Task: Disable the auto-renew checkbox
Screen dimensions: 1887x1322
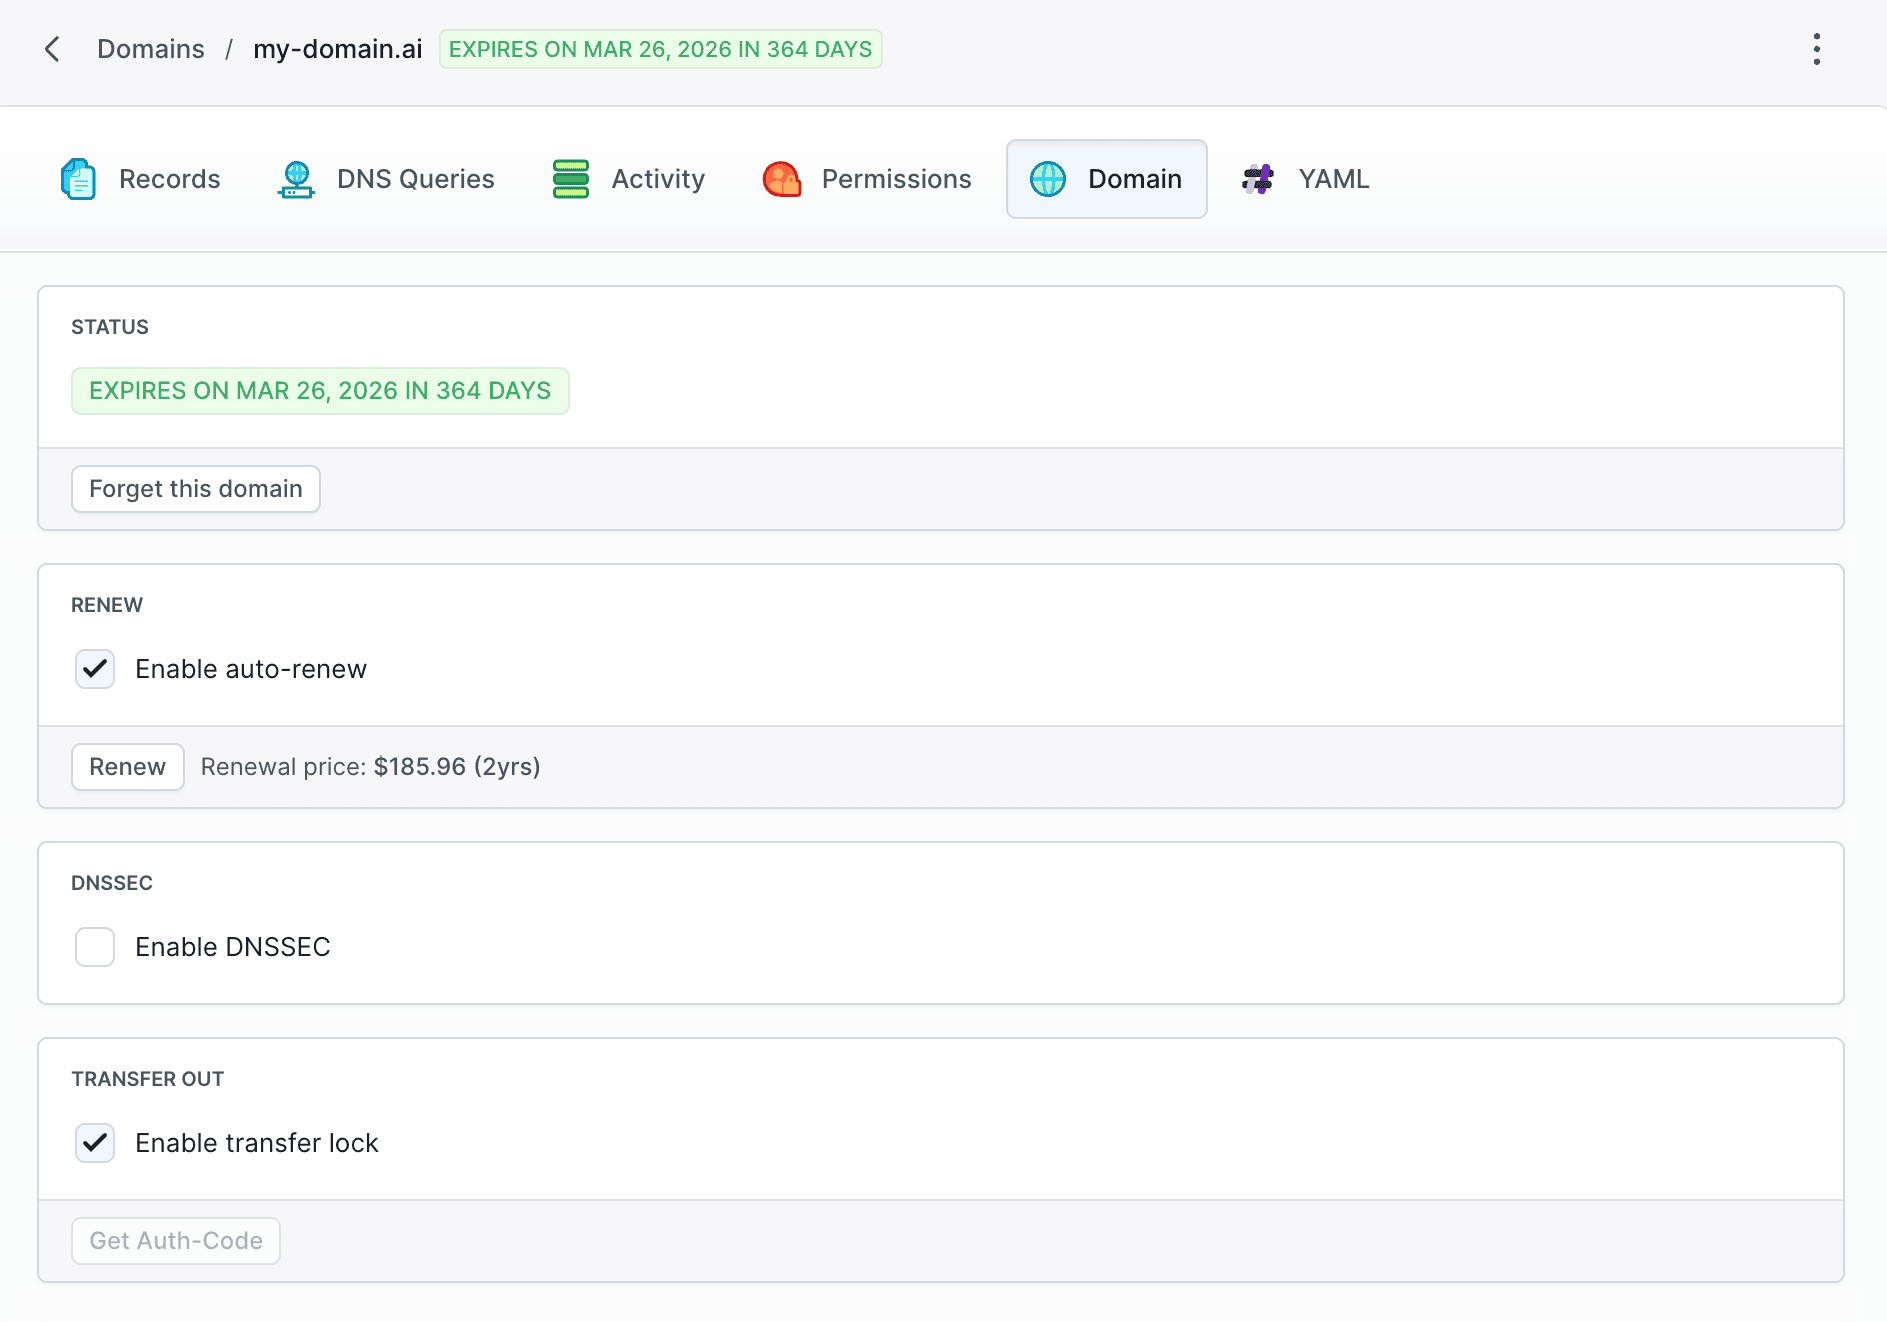Action: [95, 669]
